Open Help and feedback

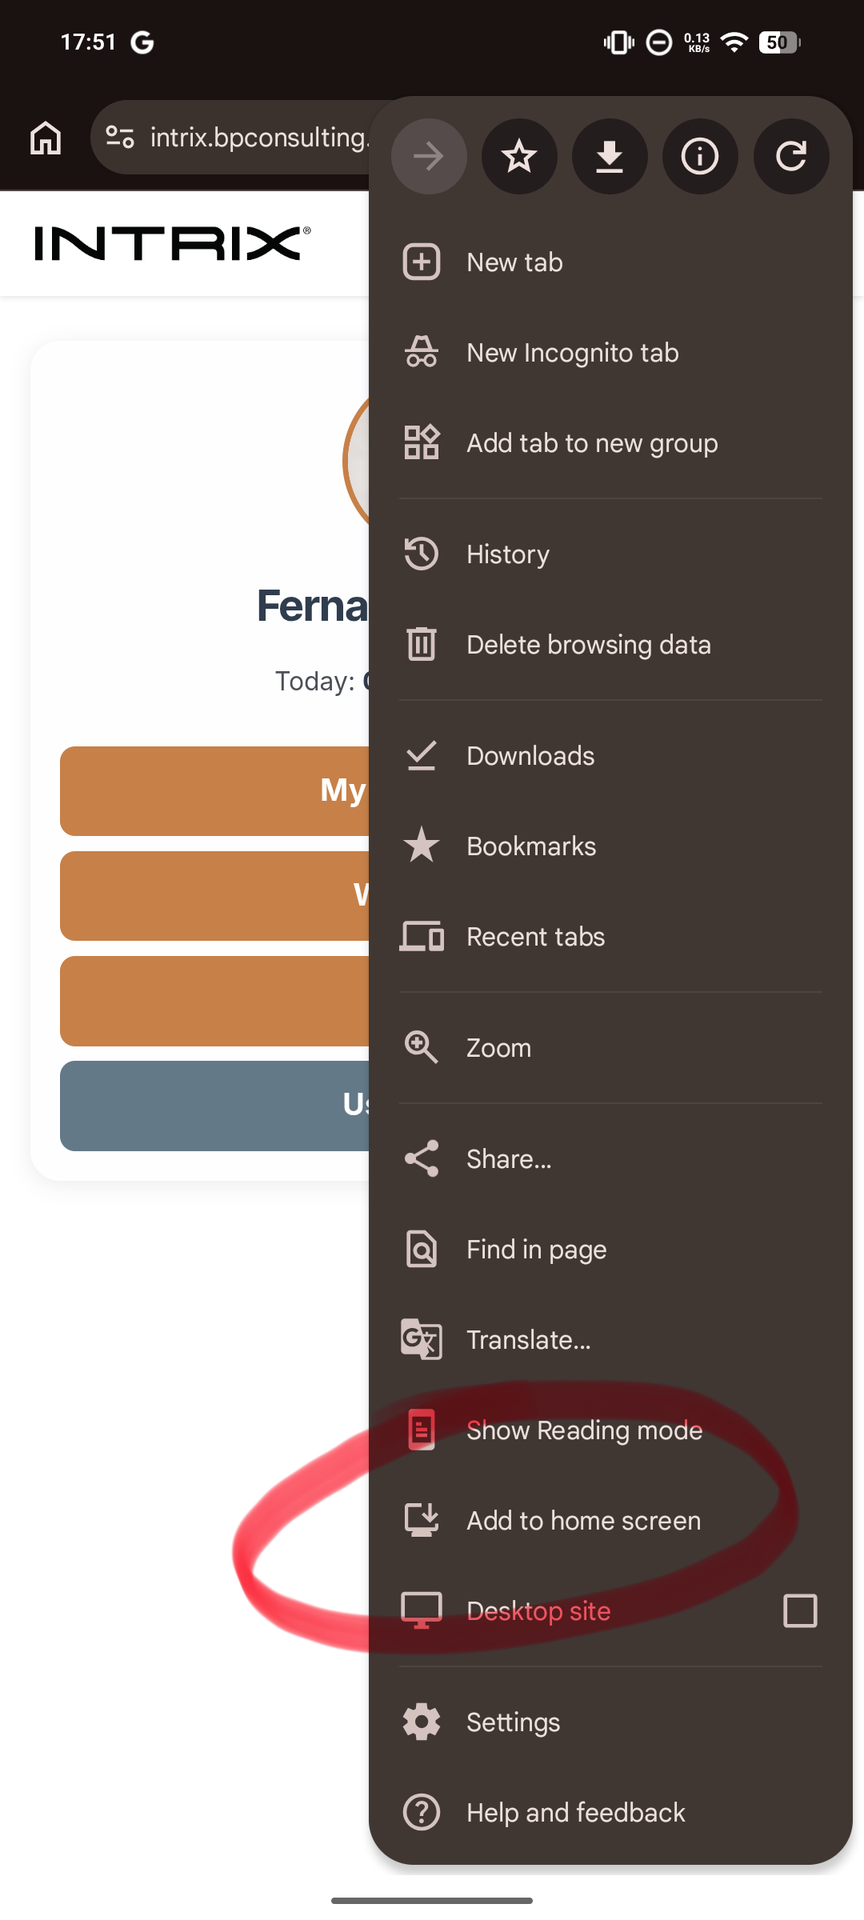click(575, 1813)
